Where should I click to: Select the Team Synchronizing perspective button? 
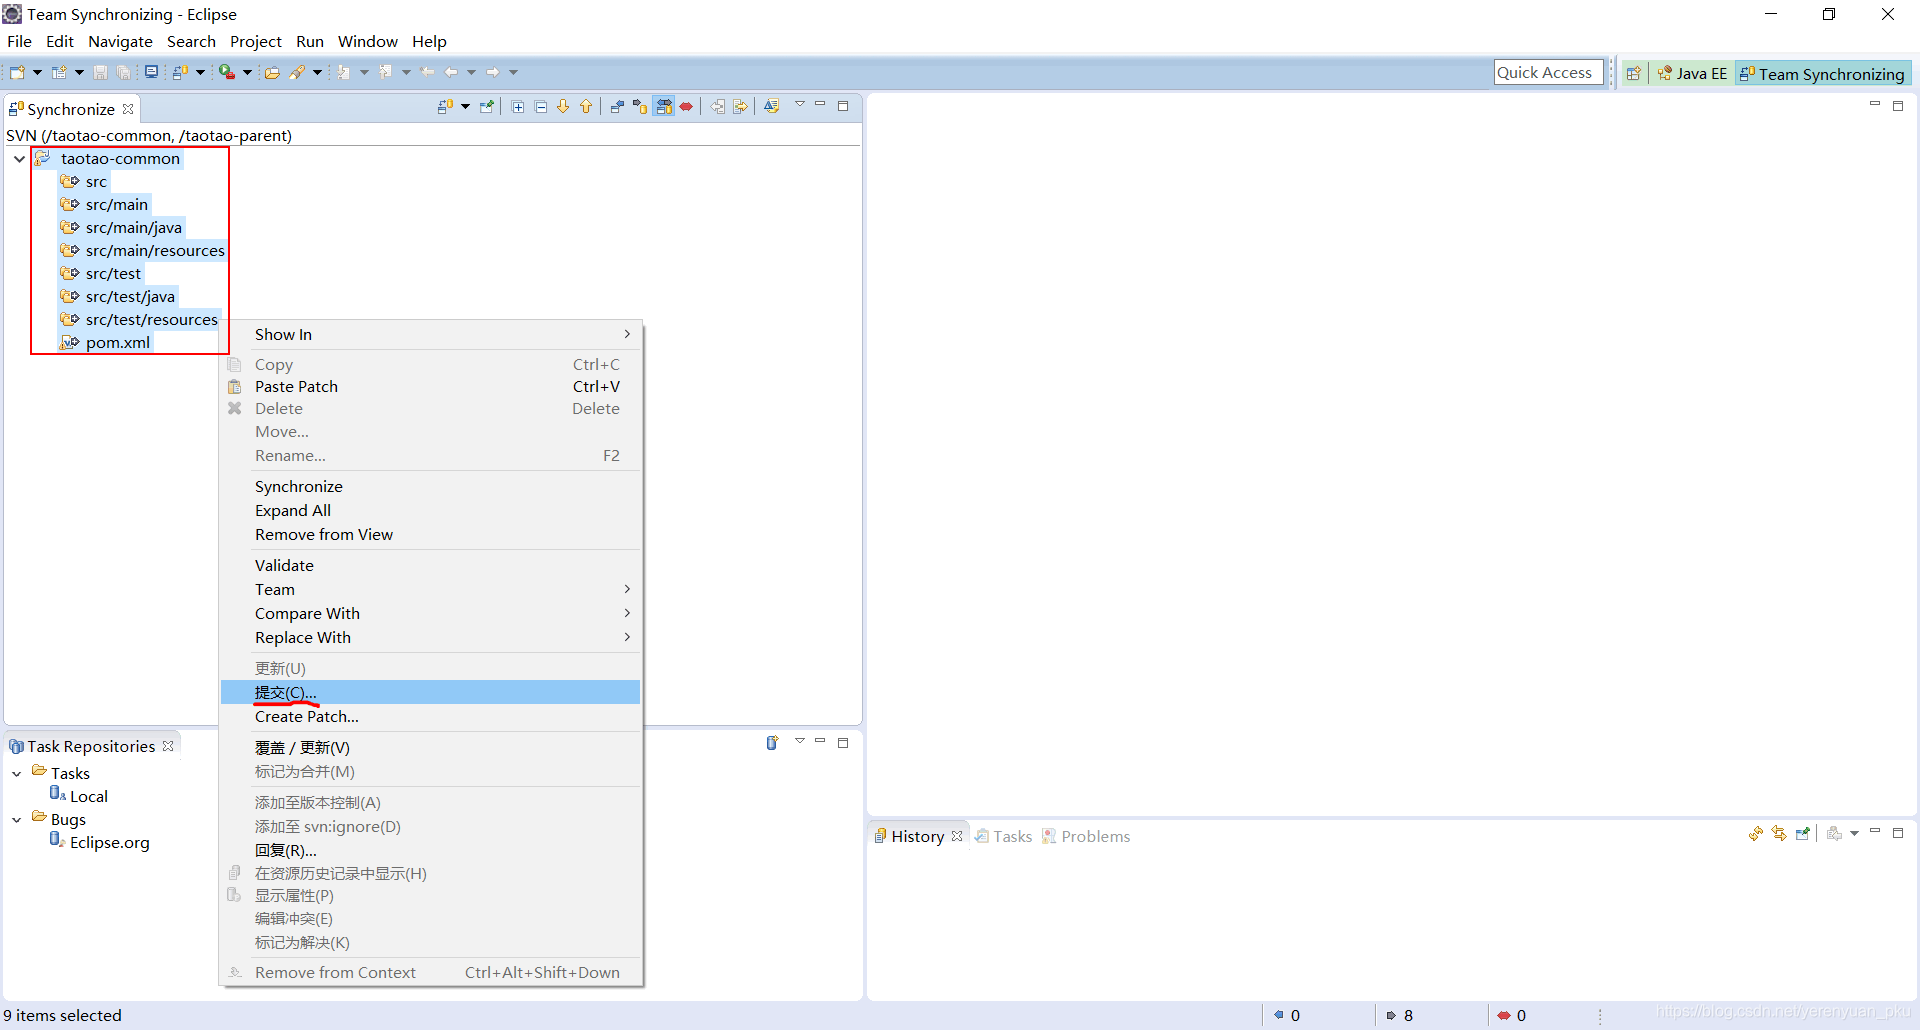point(1822,74)
